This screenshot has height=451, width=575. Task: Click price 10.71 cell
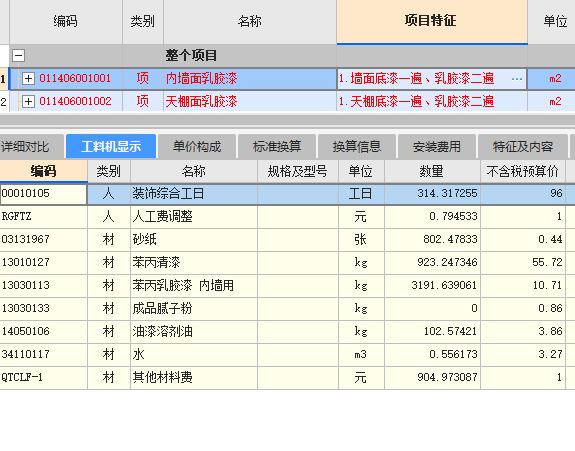coord(523,285)
